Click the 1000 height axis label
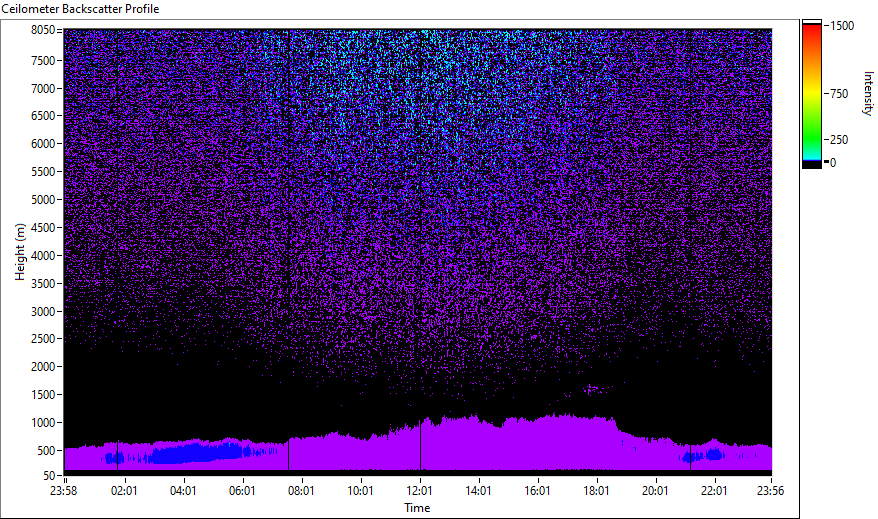Screen dimensions: 878x519 [x=43, y=423]
